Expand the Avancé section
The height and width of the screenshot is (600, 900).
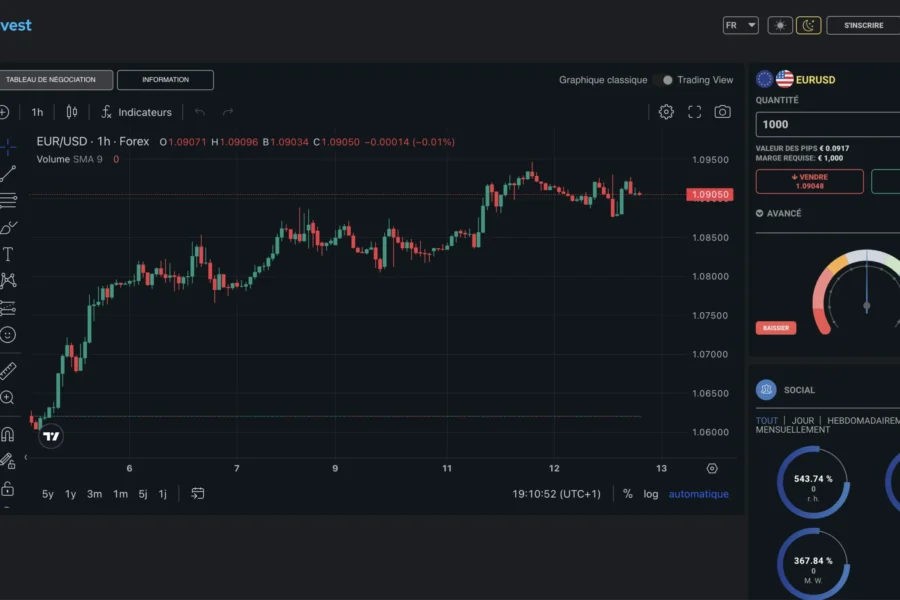[778, 214]
